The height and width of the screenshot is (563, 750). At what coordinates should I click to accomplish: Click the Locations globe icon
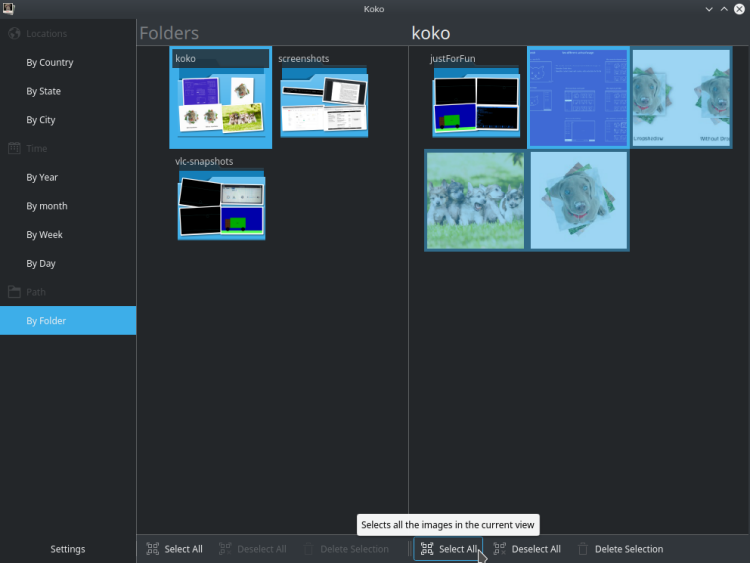click(14, 33)
